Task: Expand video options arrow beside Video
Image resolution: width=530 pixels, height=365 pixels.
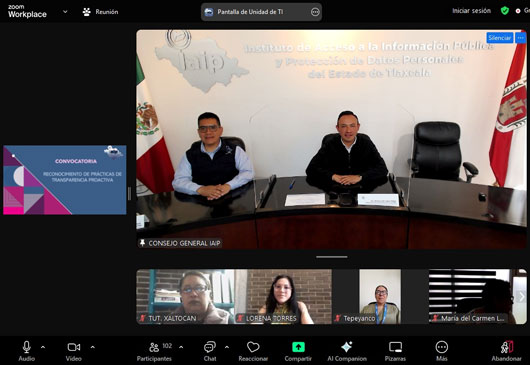Action: tap(93, 347)
